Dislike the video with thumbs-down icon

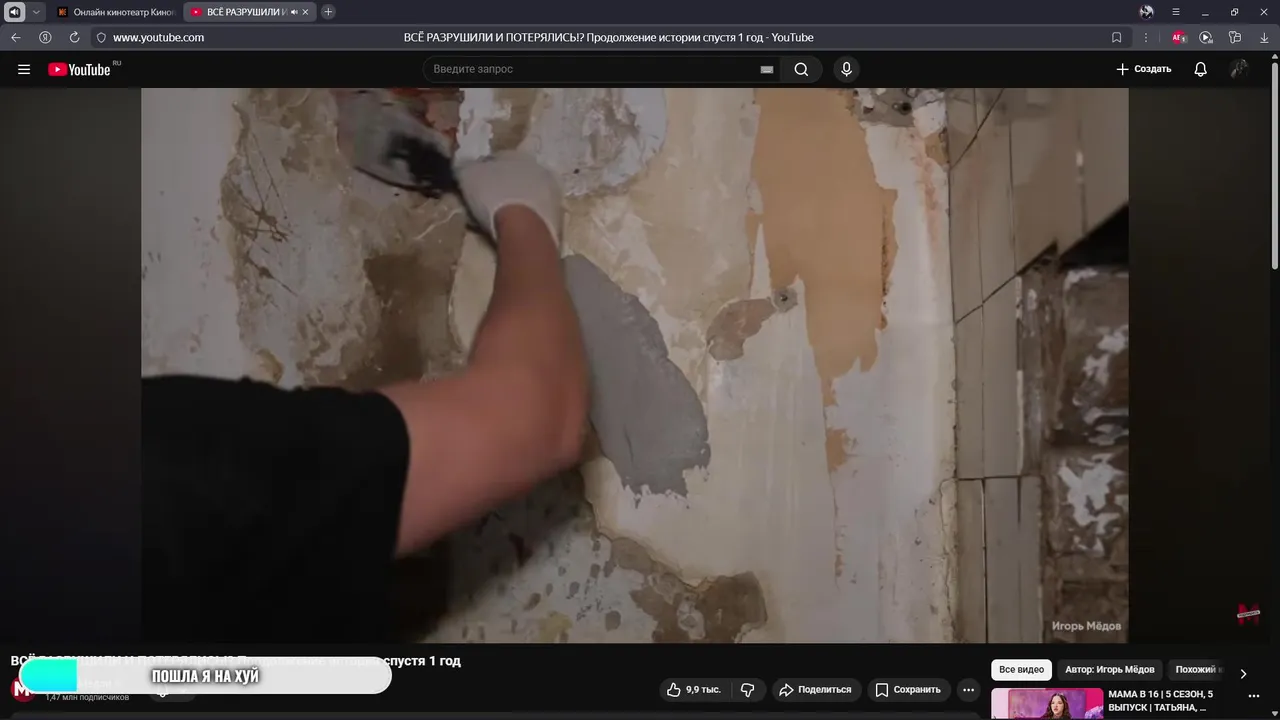click(747, 689)
